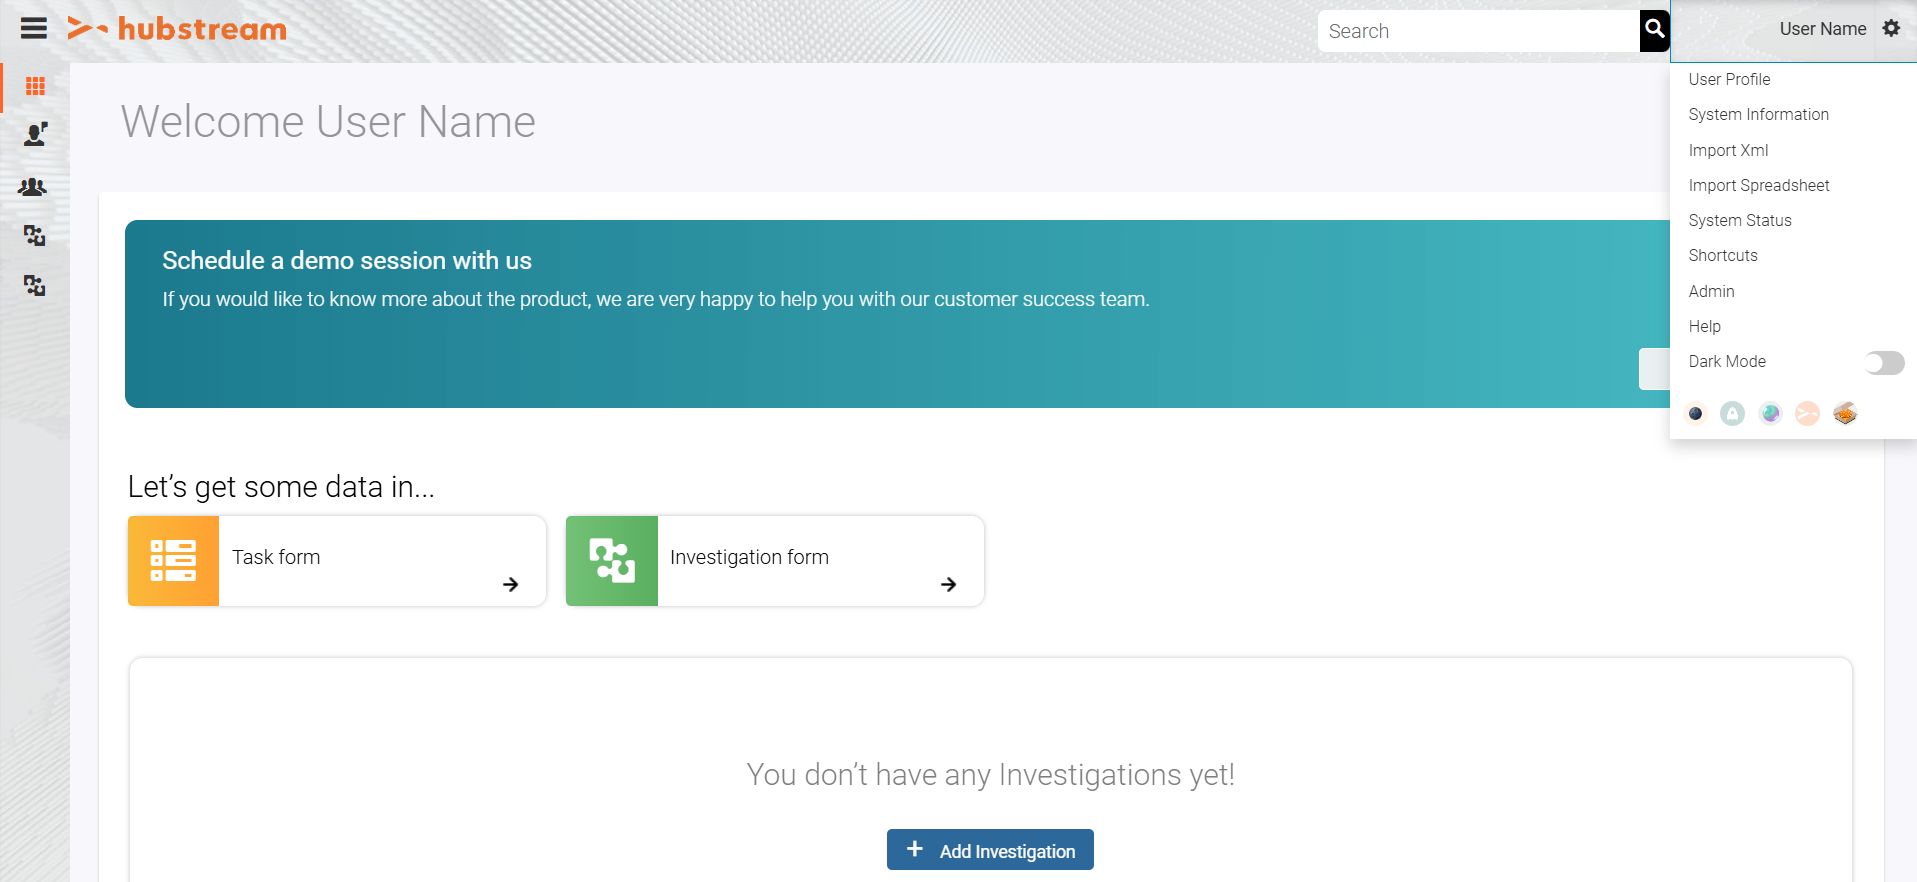Click the magnifier search button
Viewport: 1917px width, 882px height.
tap(1655, 30)
